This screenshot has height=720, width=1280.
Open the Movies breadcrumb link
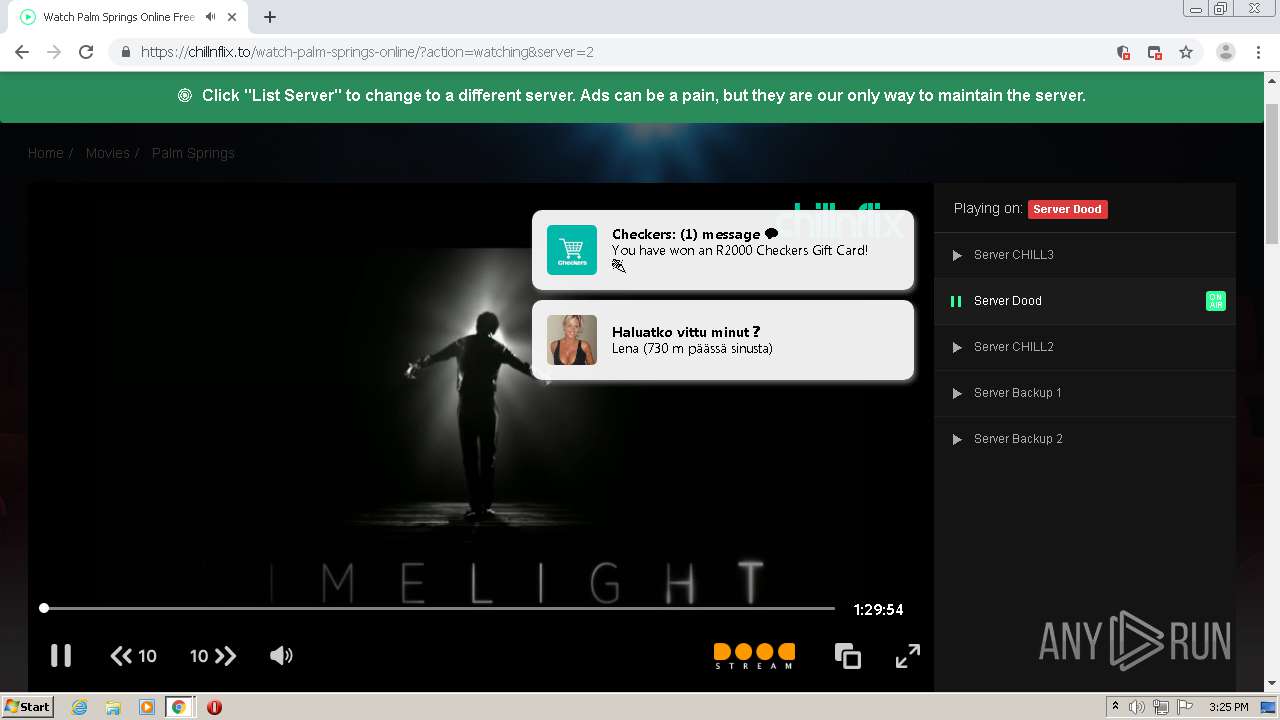coord(108,153)
